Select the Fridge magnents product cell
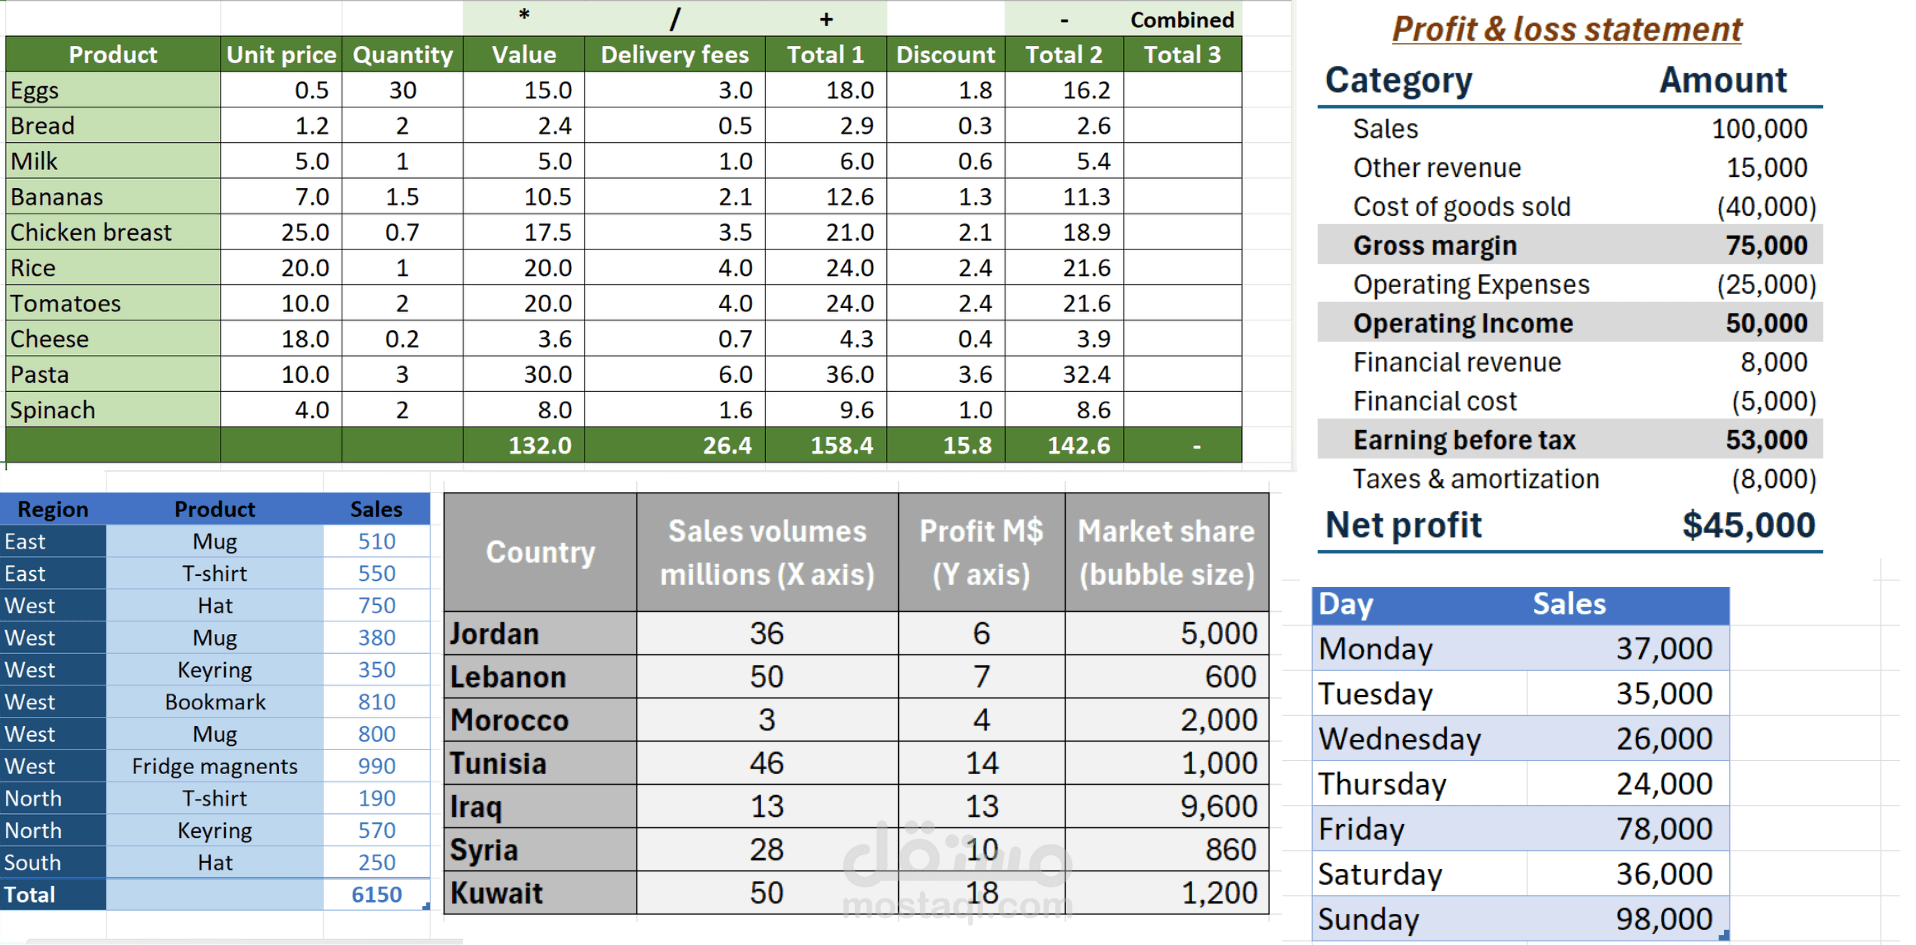1916x945 pixels. tap(215, 766)
